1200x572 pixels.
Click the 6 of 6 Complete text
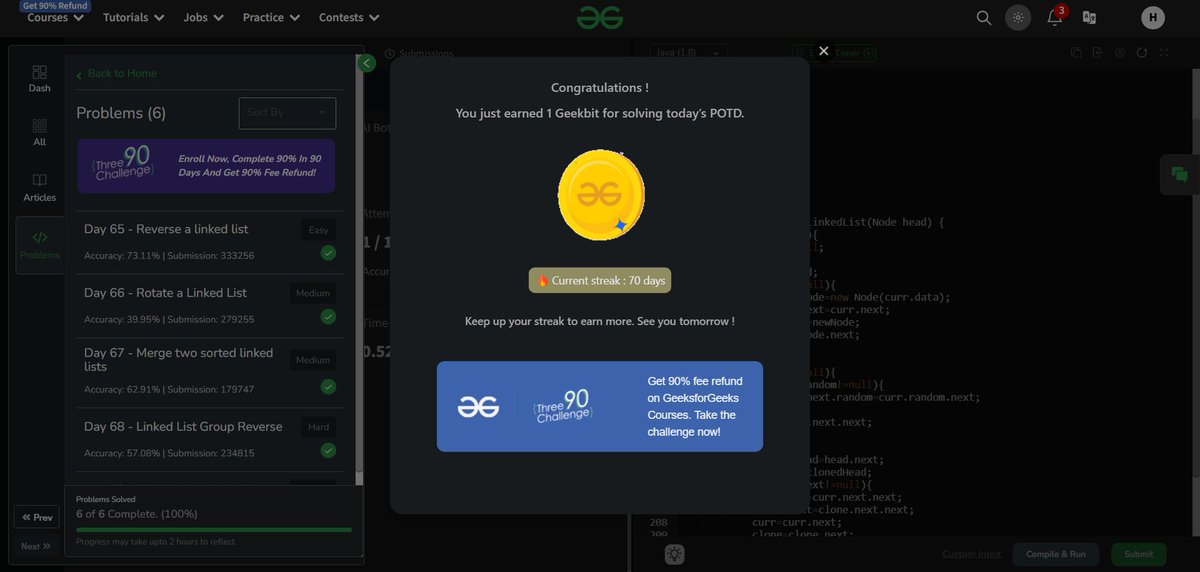coord(137,514)
